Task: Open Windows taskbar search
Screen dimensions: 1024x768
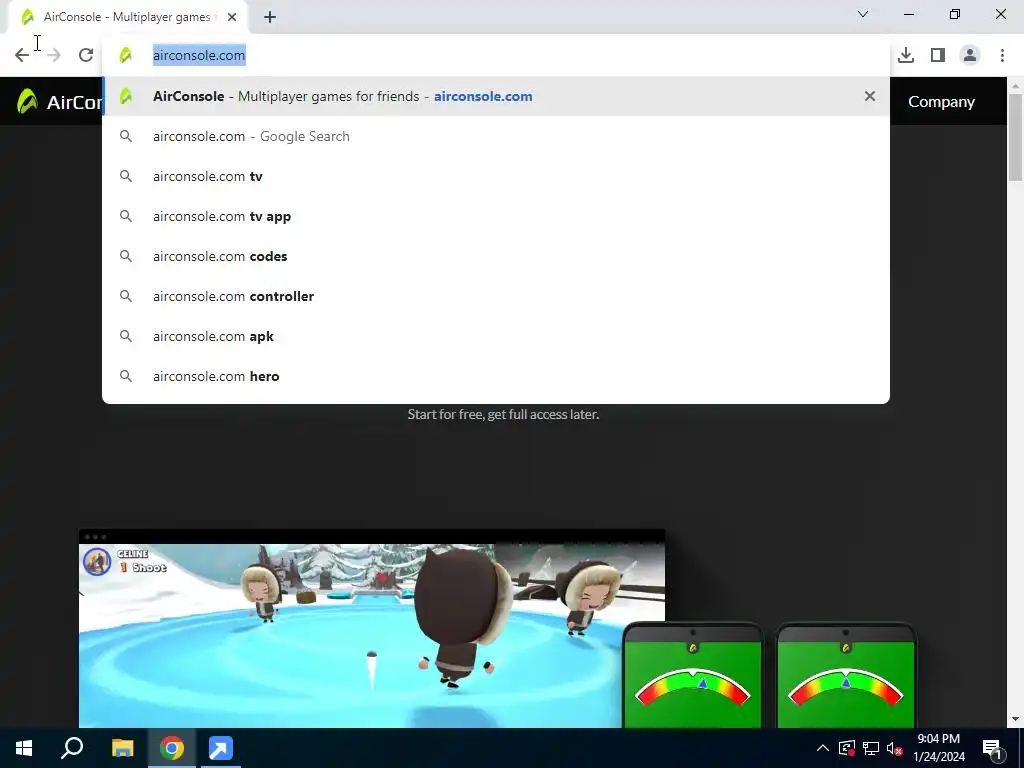Action: 72,748
